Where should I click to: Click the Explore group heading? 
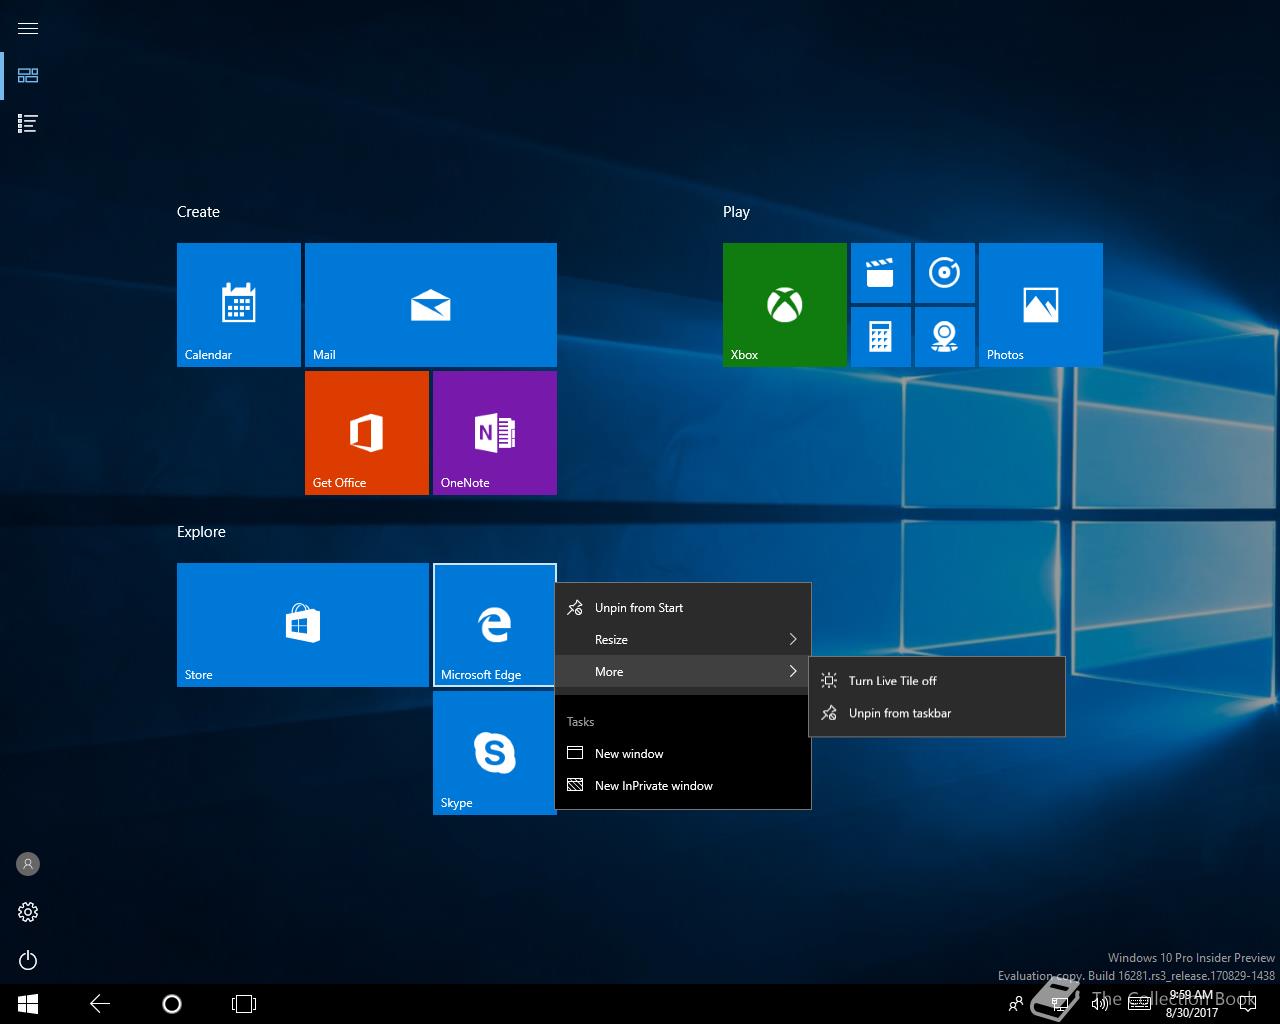click(201, 532)
